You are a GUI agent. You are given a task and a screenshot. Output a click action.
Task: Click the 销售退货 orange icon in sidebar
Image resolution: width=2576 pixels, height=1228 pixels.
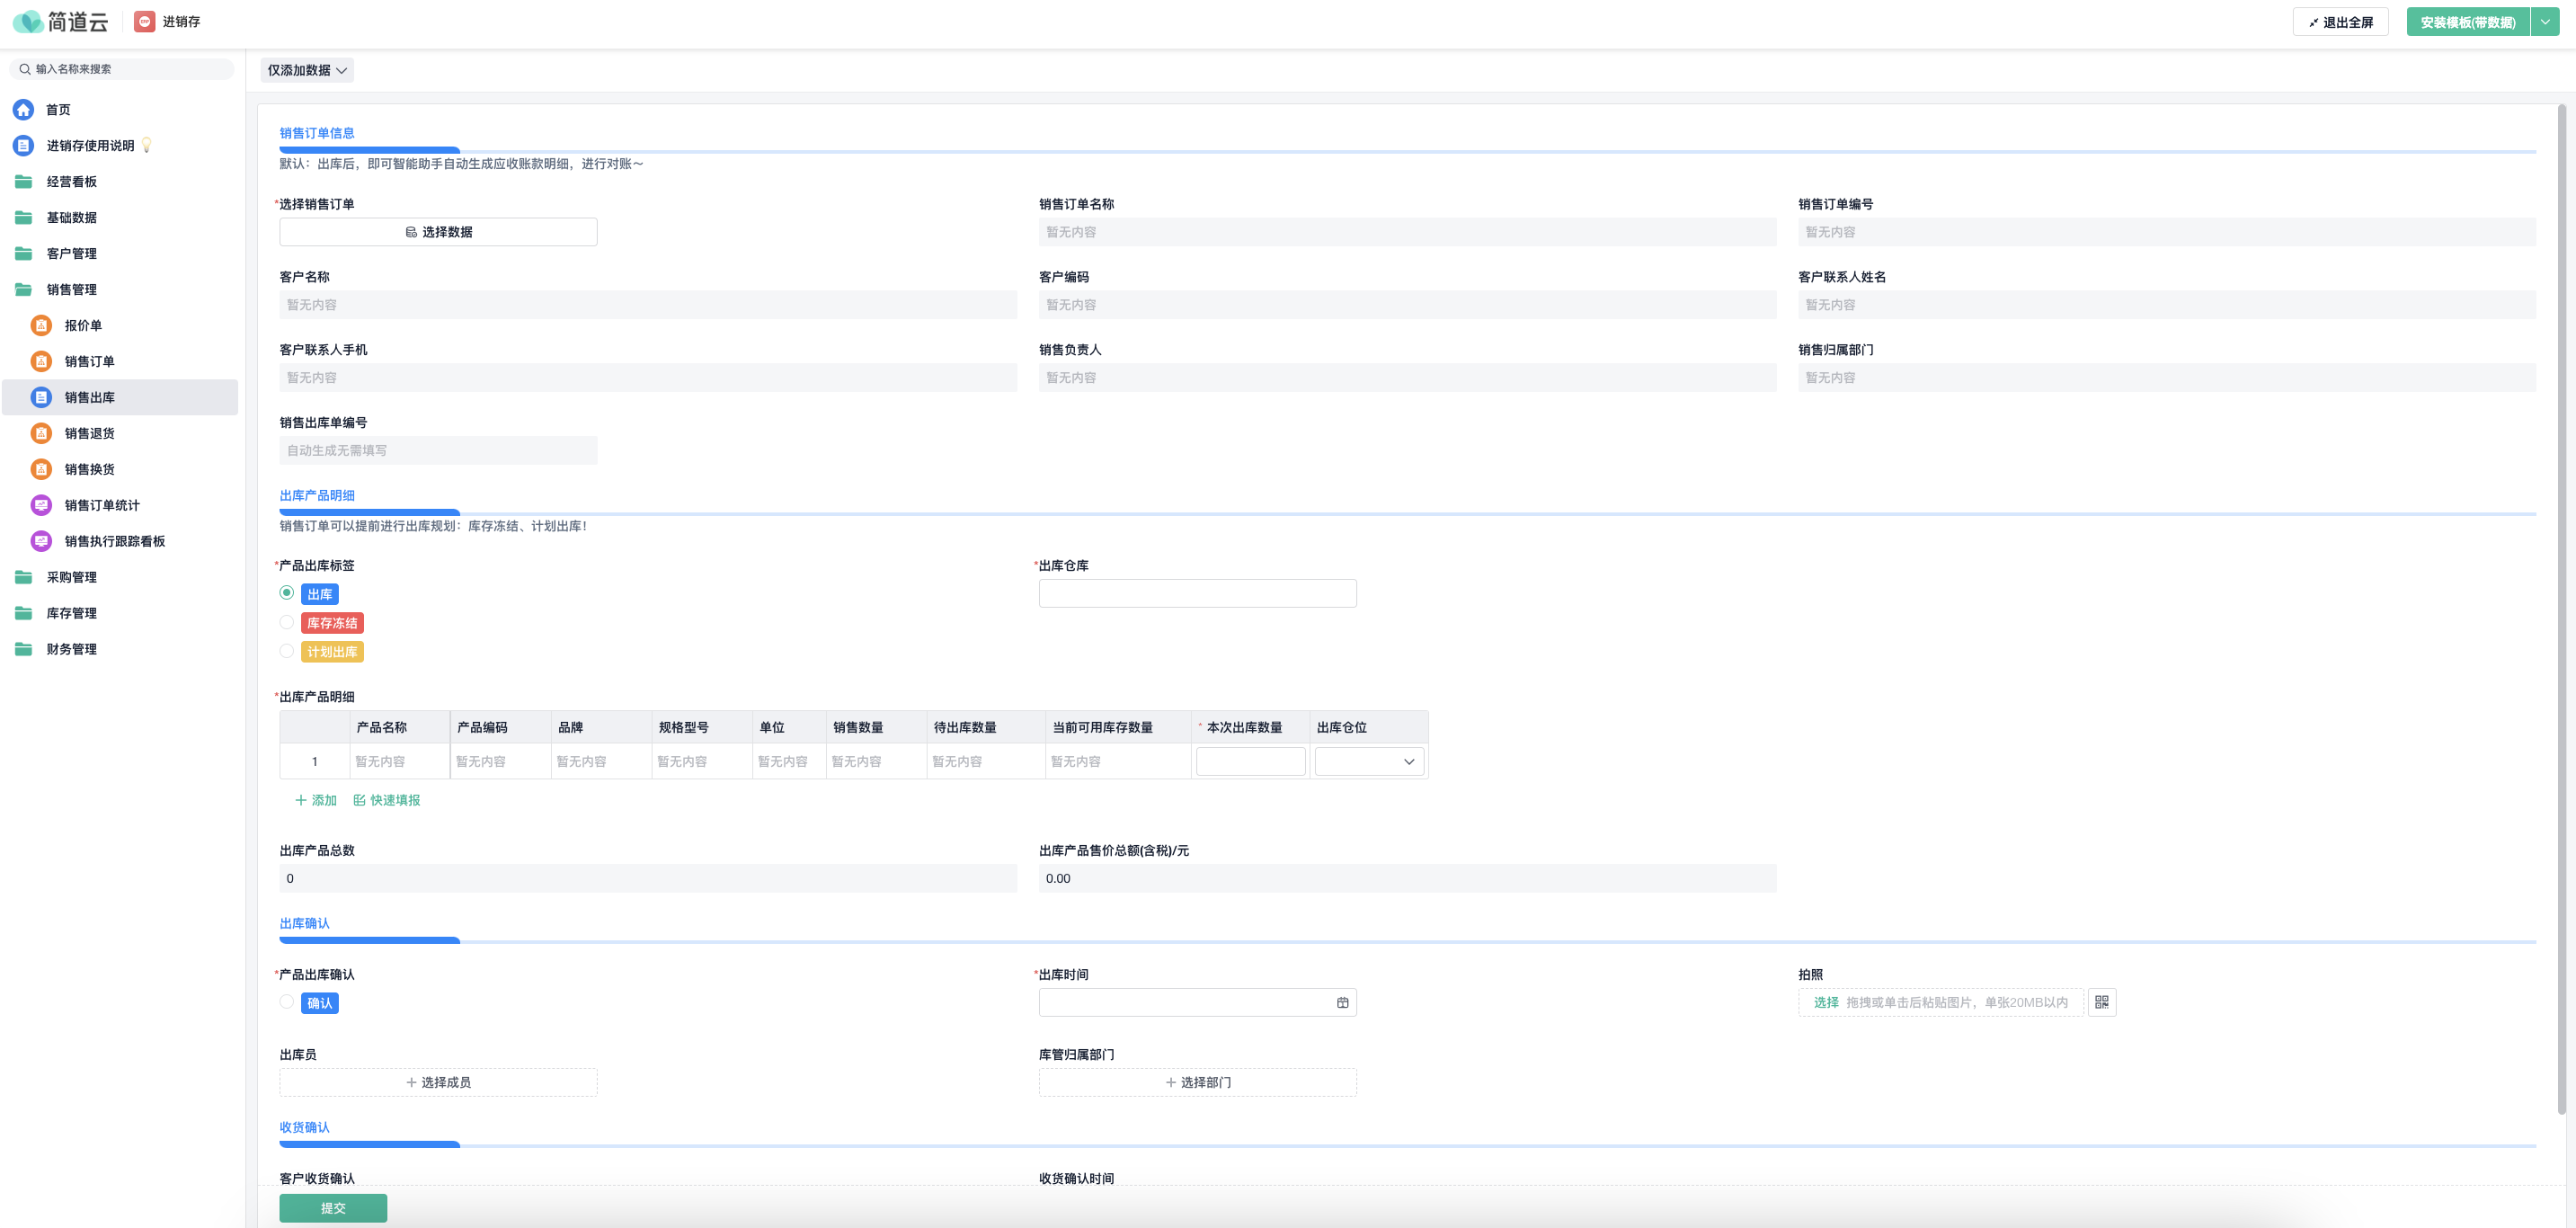point(41,433)
